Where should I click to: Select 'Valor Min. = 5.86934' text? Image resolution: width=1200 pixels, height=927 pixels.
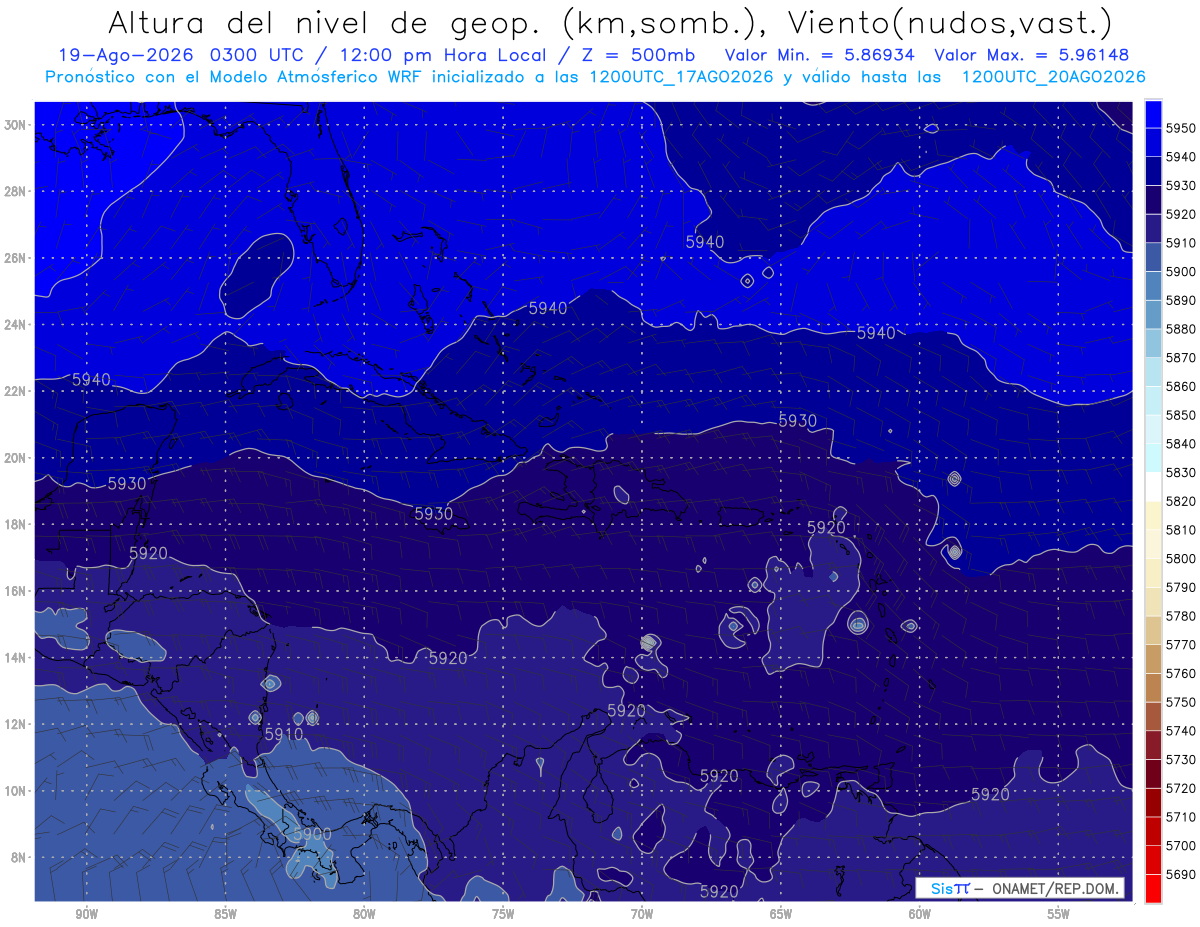coord(820,56)
